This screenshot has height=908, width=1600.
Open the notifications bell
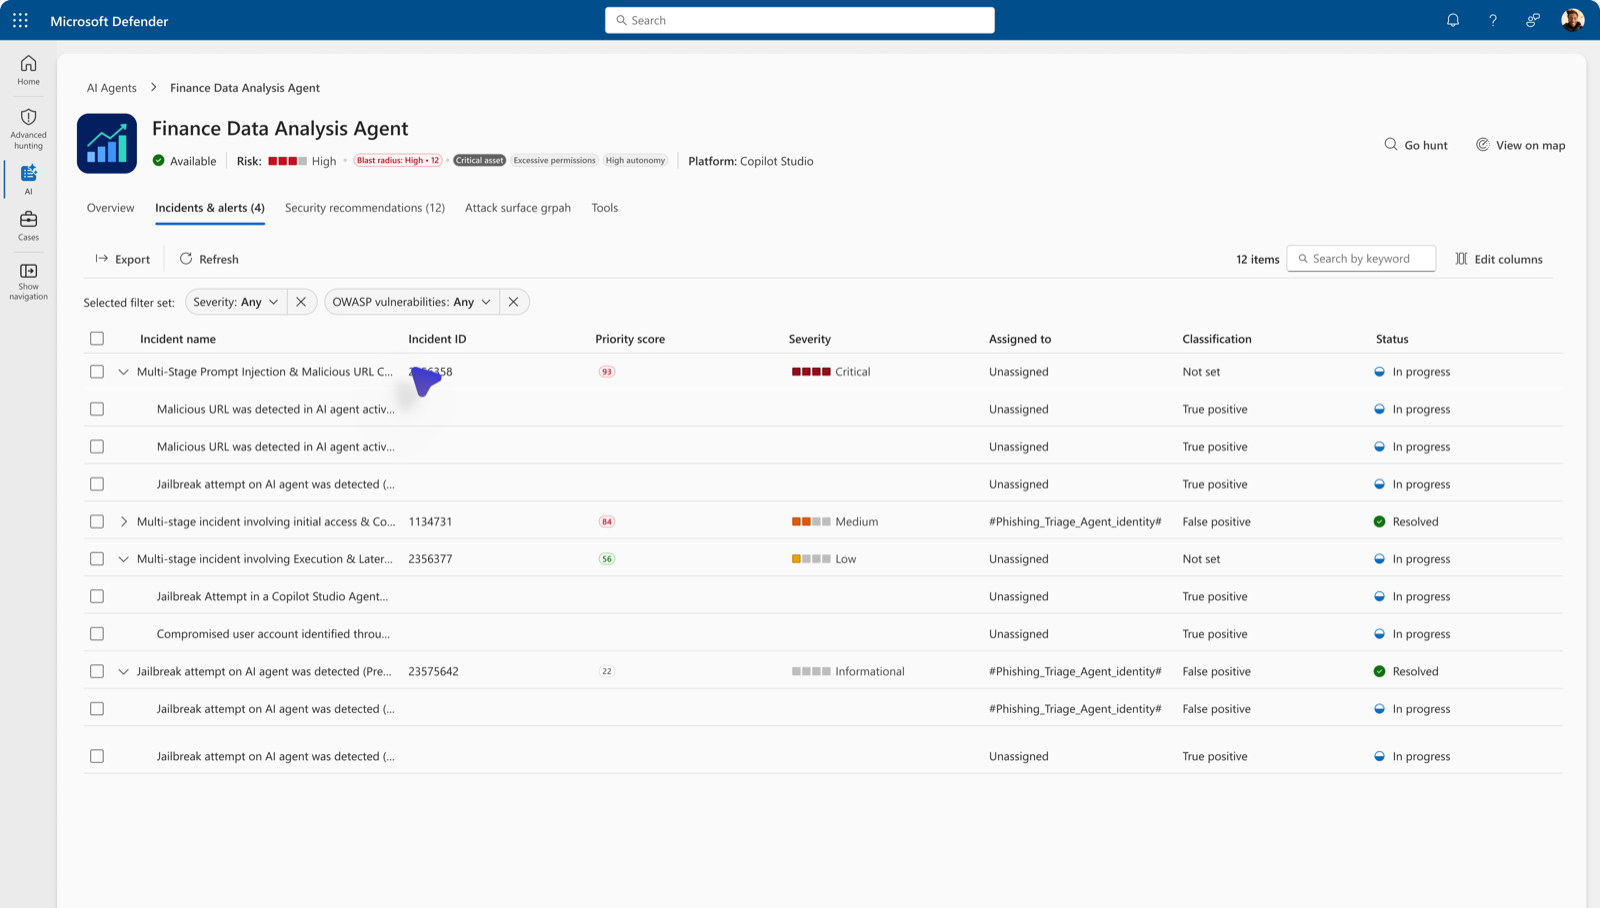(x=1453, y=20)
